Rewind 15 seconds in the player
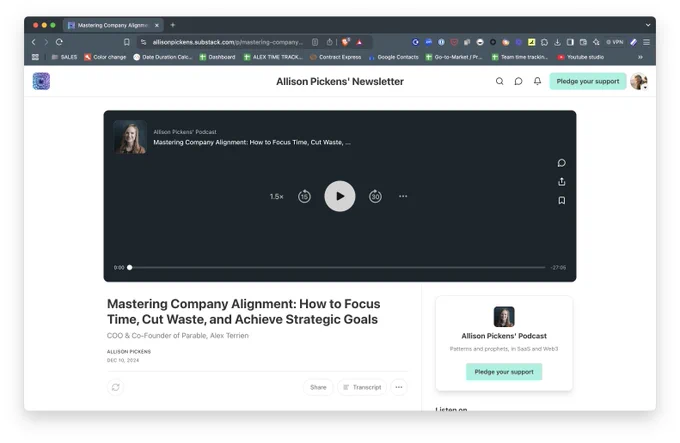This screenshot has height=443, width=680. pos(304,196)
